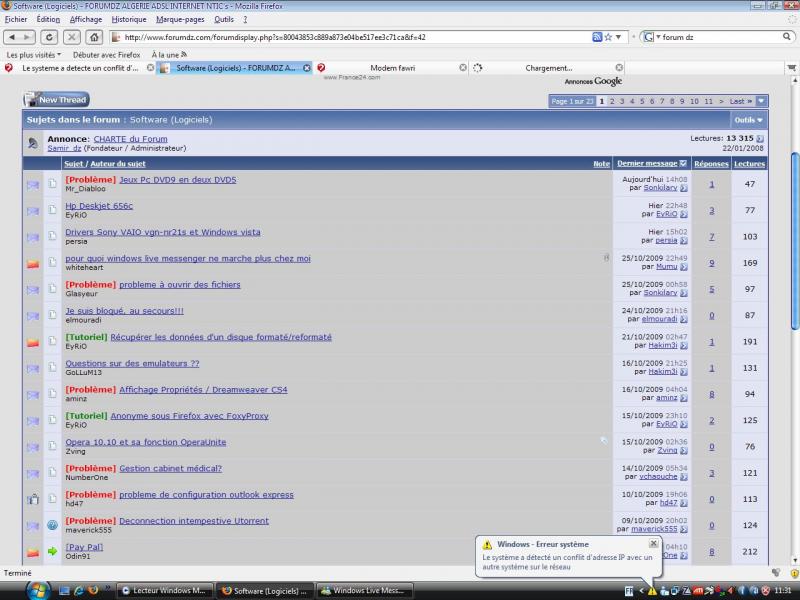Open the Marque-pages menu
Viewport: 800px width, 600px height.
click(180, 19)
